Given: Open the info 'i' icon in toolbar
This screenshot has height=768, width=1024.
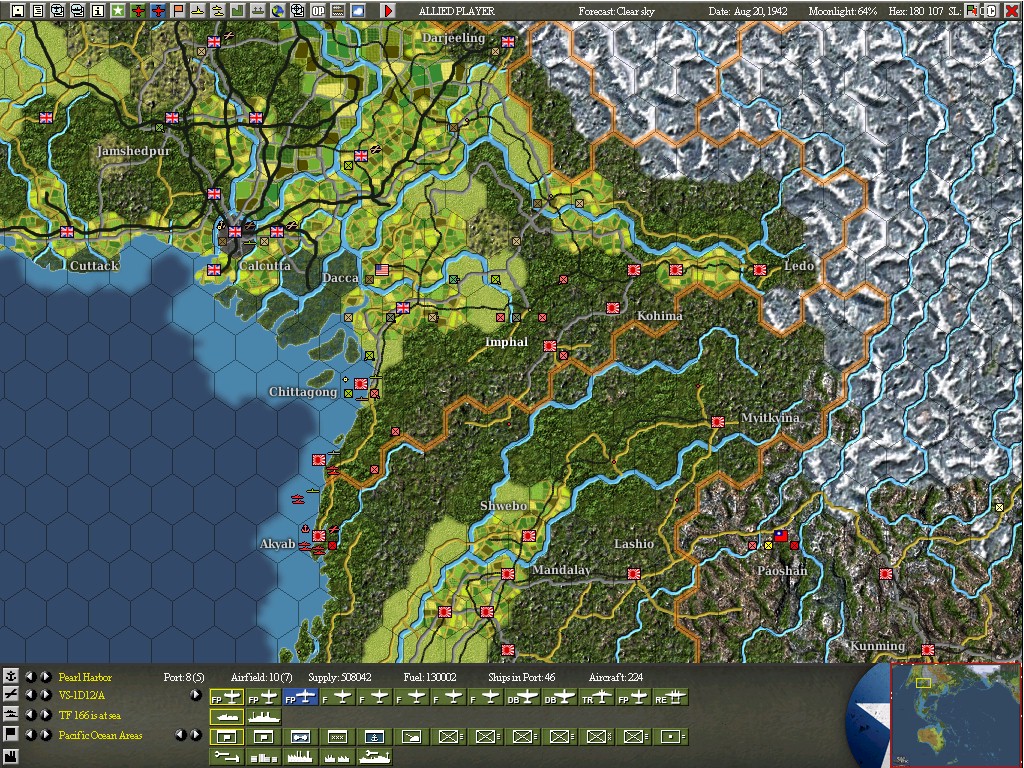Looking at the screenshot, I should [x=97, y=10].
